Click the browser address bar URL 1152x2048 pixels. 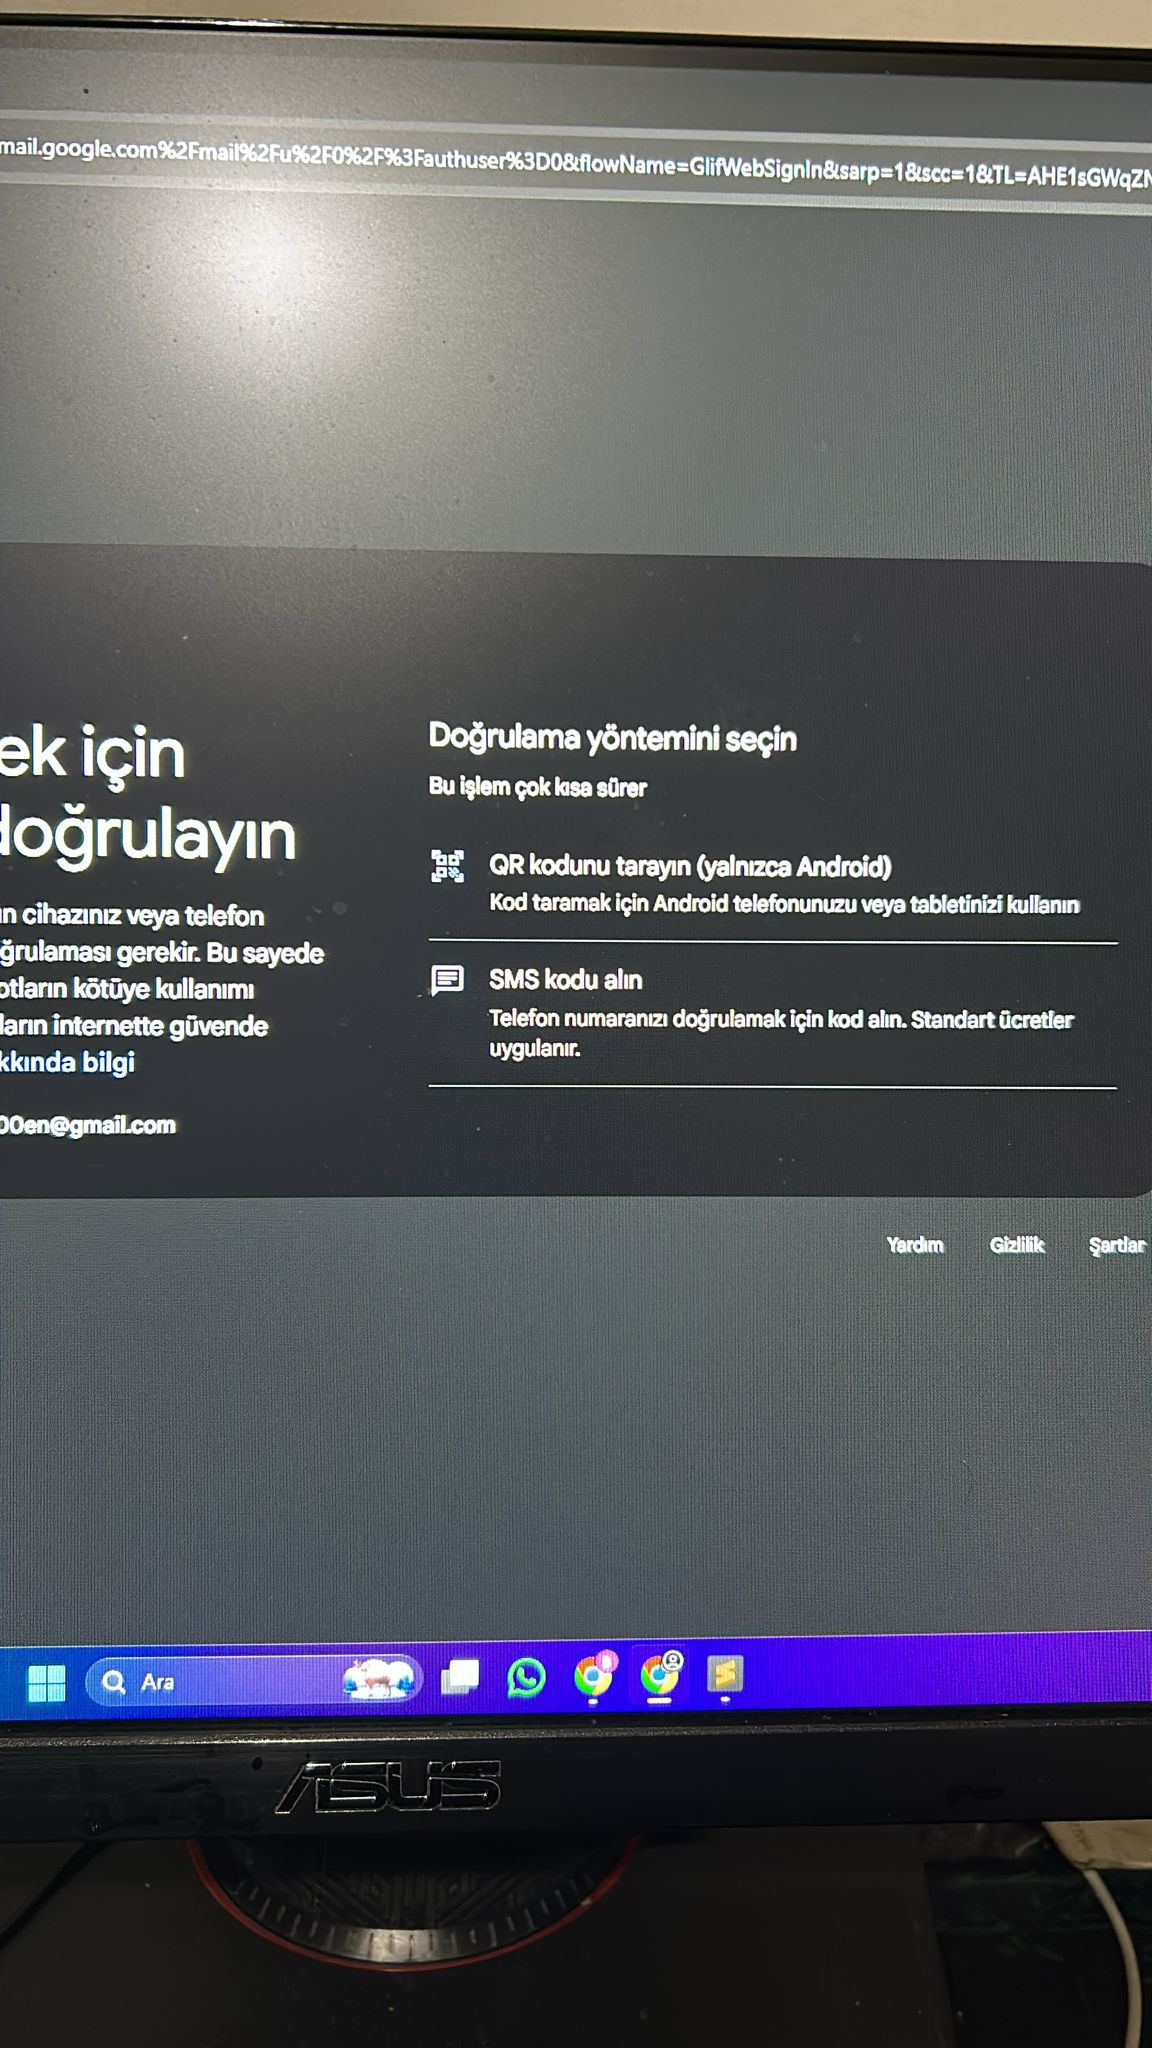[576, 164]
